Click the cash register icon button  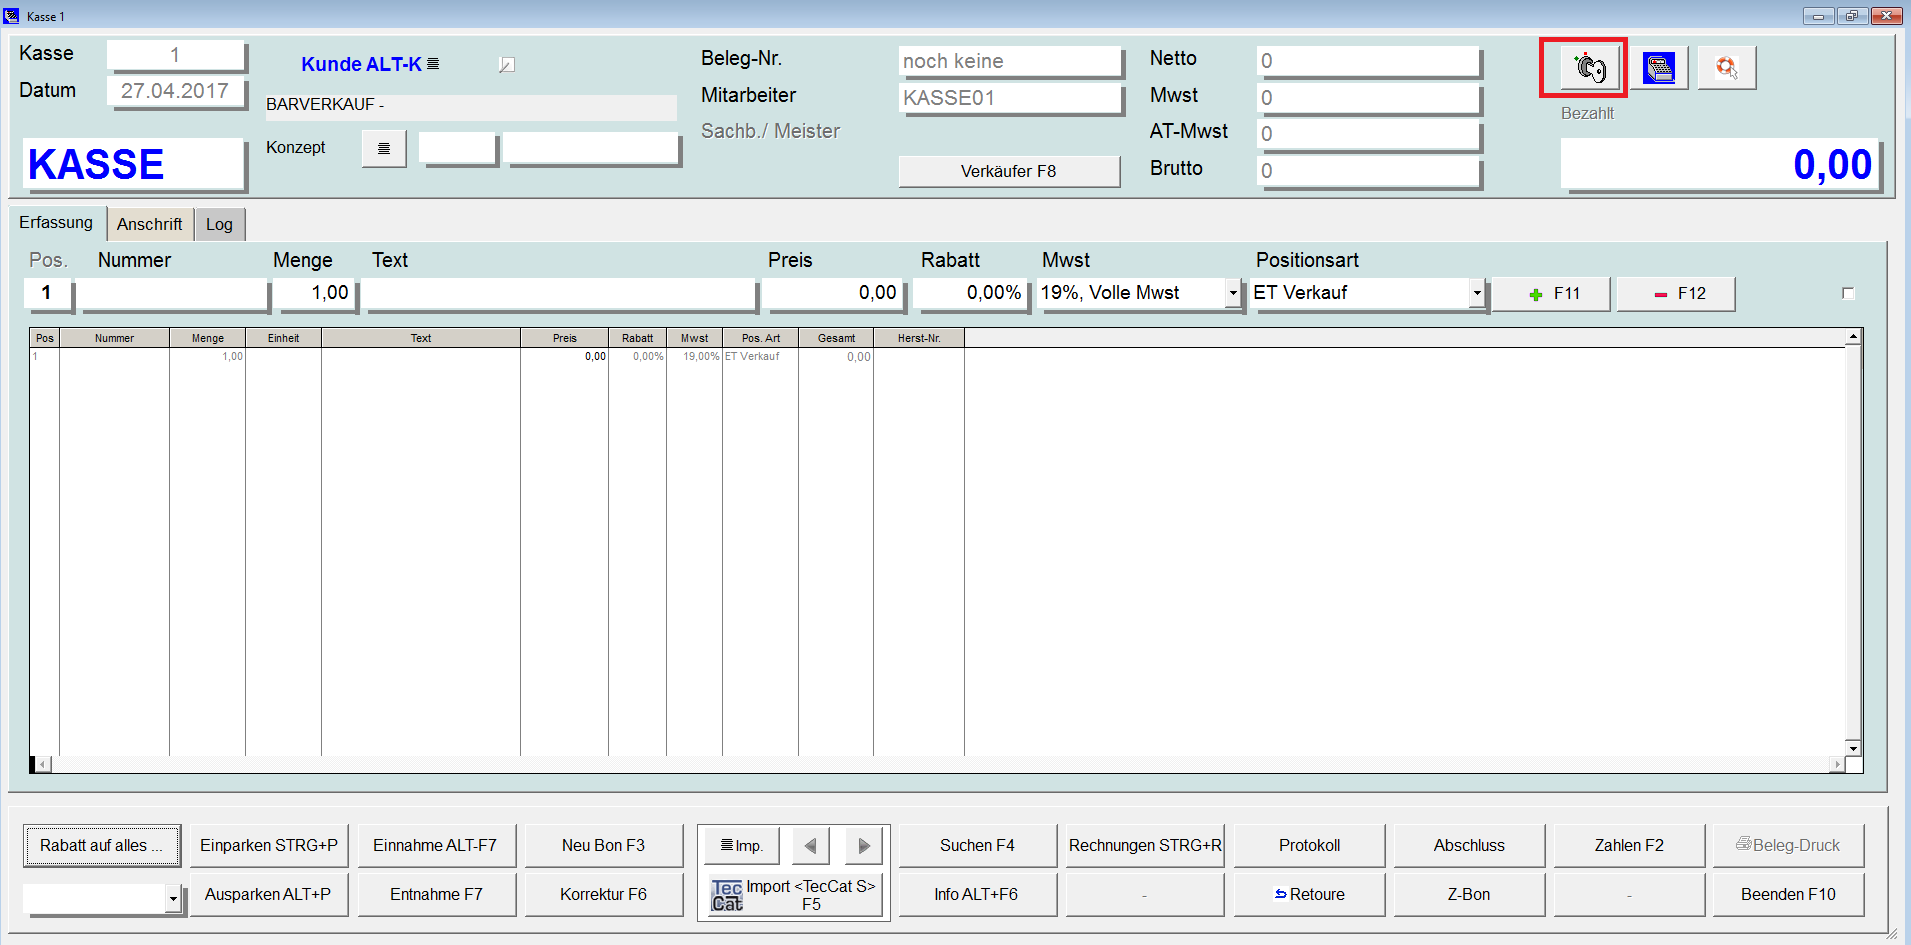(1659, 68)
